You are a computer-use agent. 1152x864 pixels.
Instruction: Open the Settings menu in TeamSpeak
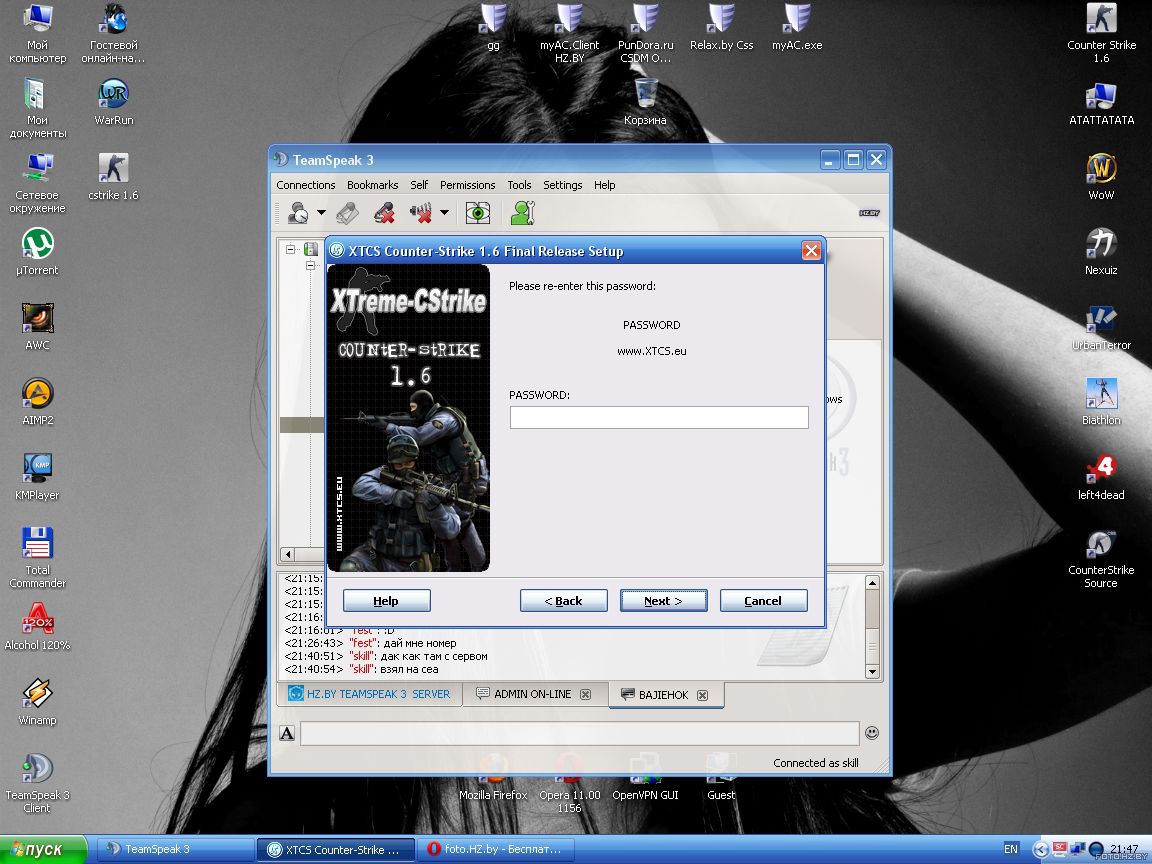click(563, 185)
